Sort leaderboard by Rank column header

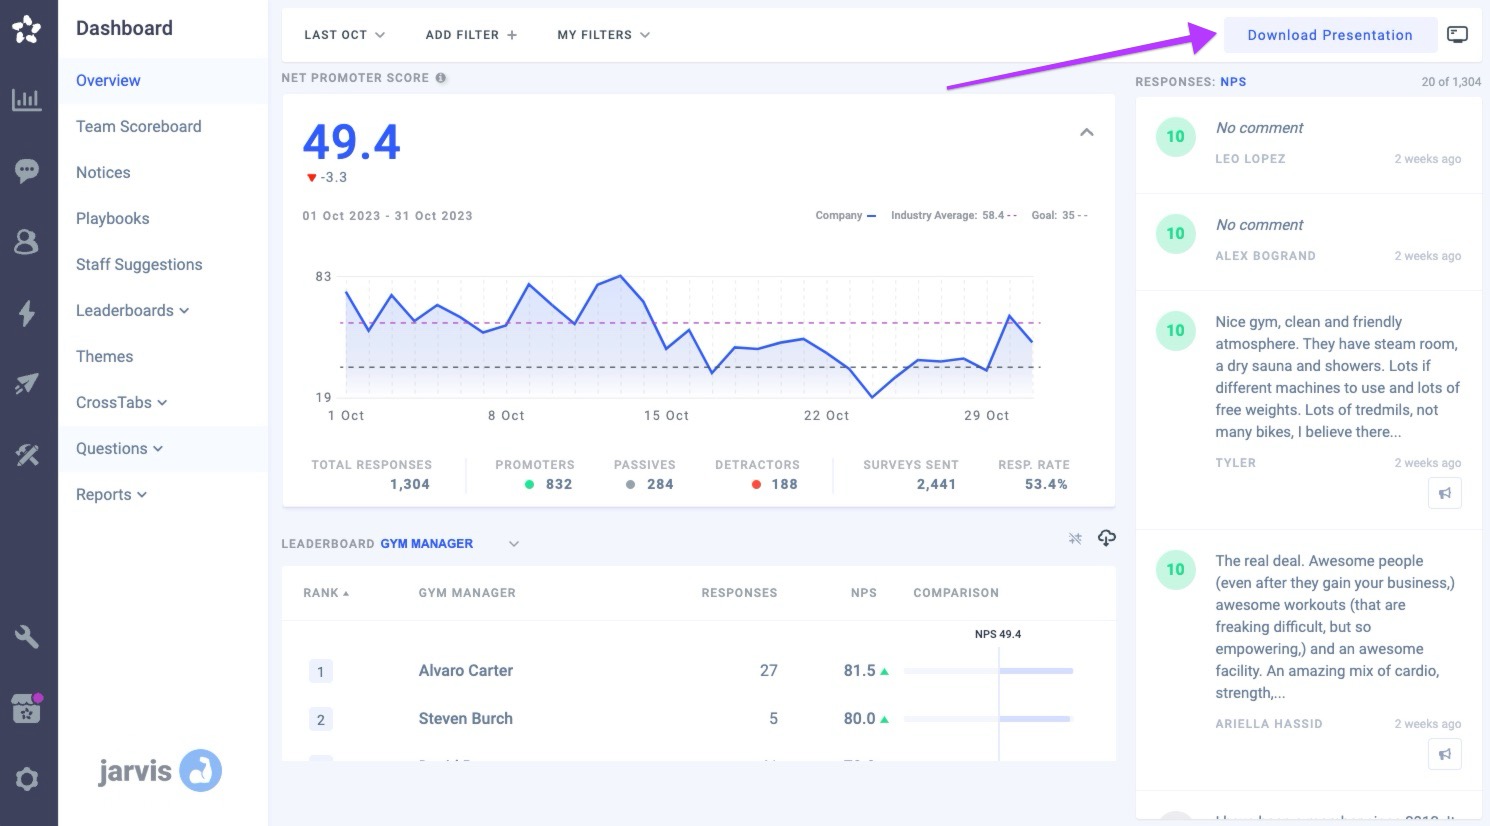pos(326,593)
